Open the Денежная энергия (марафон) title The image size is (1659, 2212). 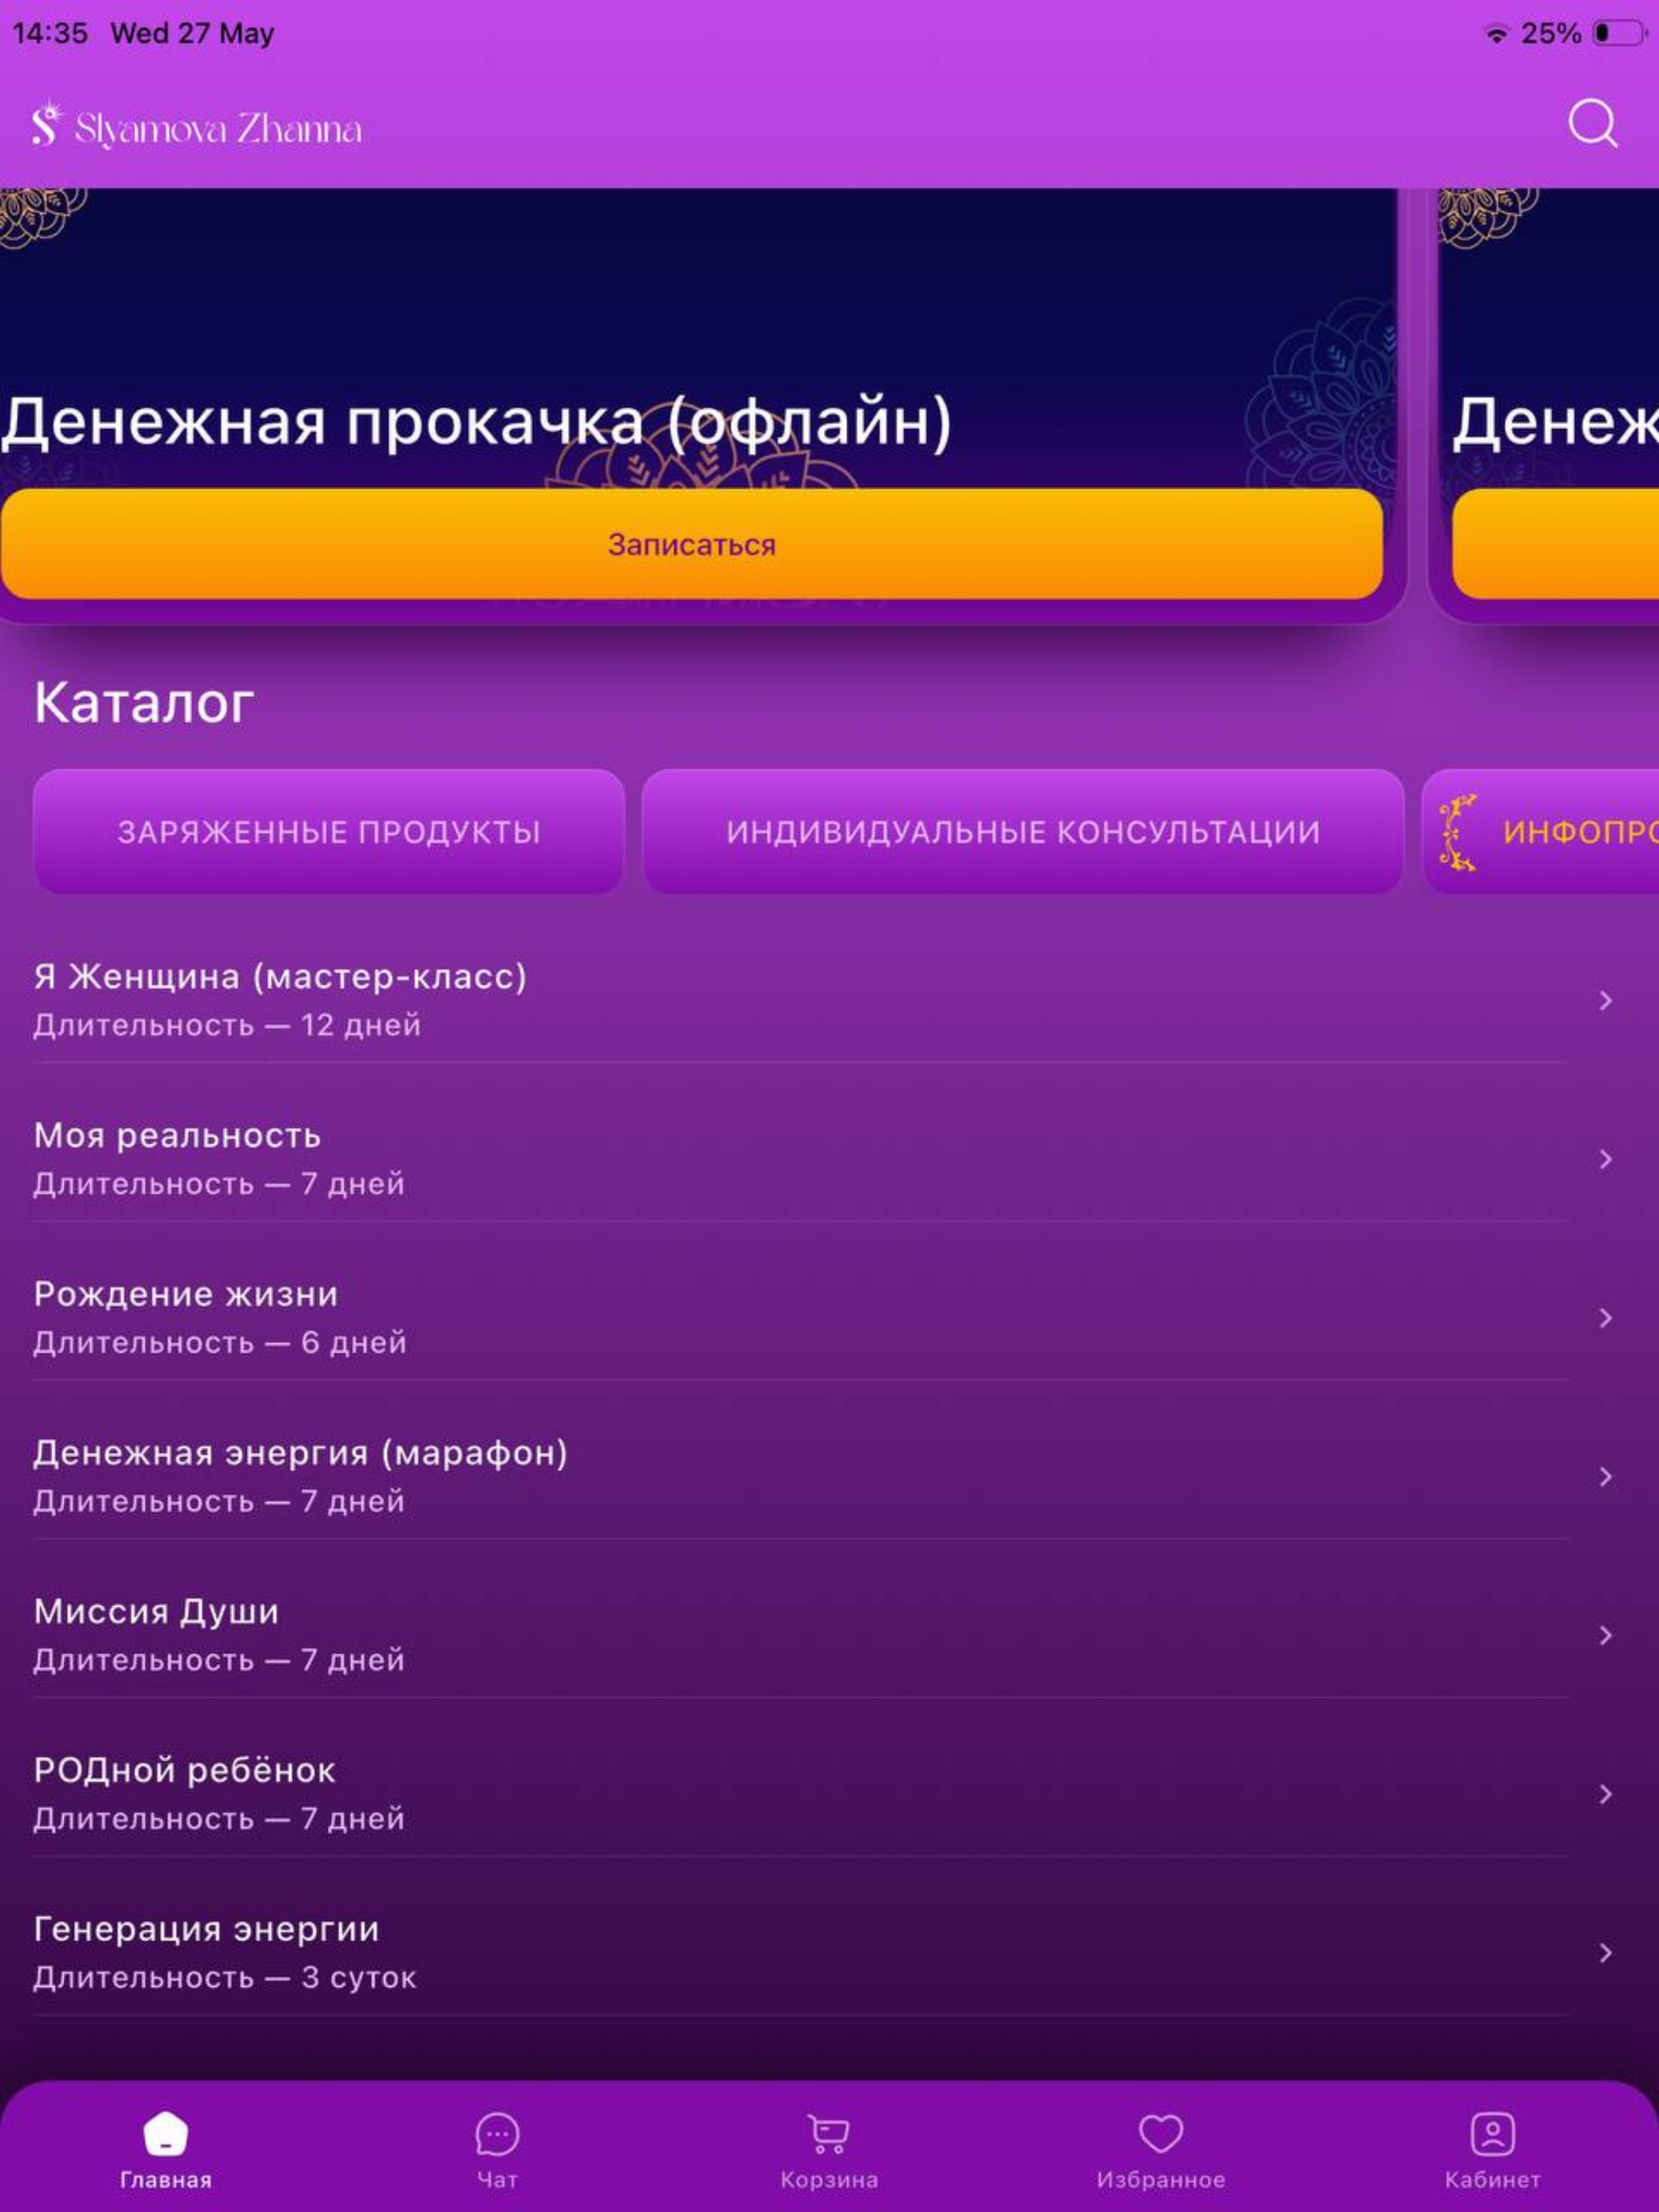pos(300,1453)
